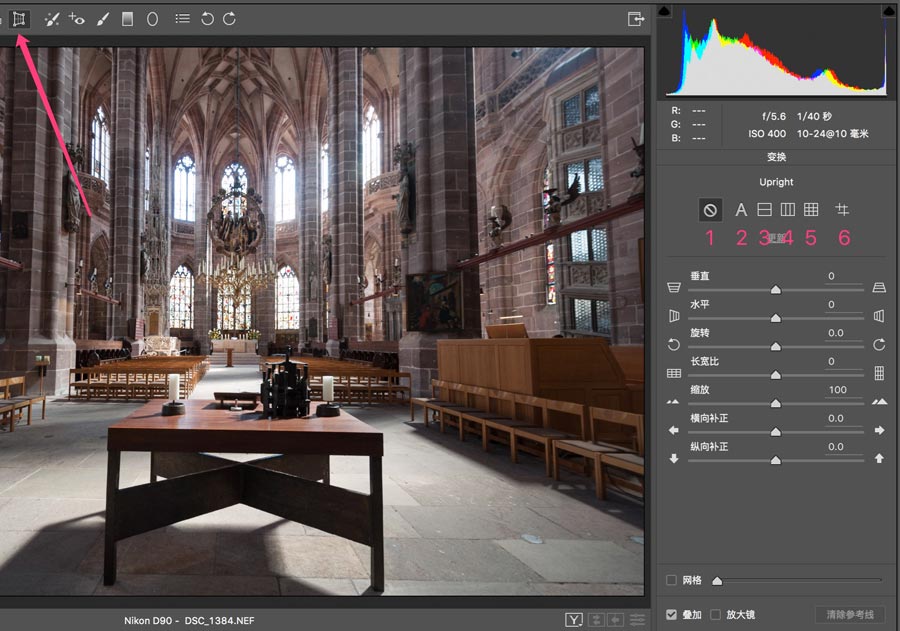
Task: Click the large mountains icon right of 缩放
Action: pyautogui.click(x=879, y=401)
